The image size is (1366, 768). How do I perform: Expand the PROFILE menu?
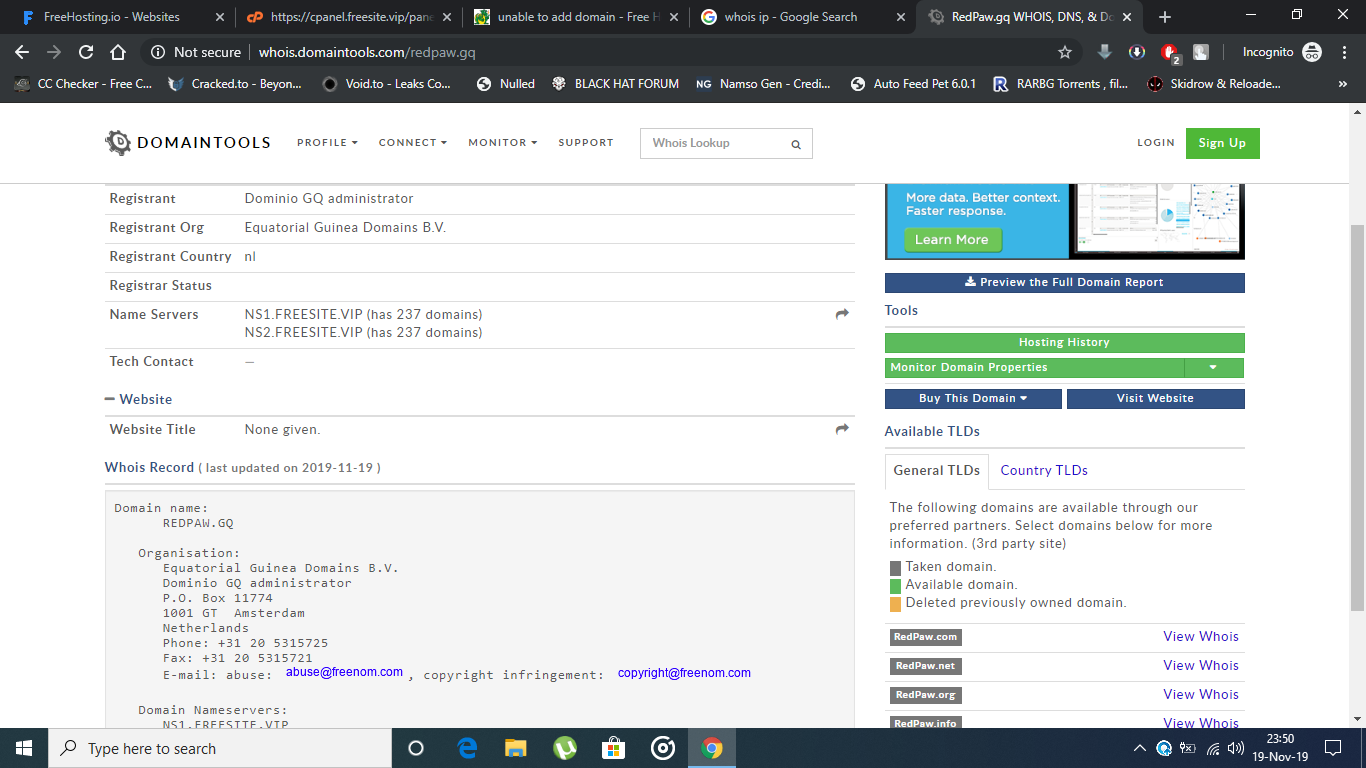[x=327, y=143]
